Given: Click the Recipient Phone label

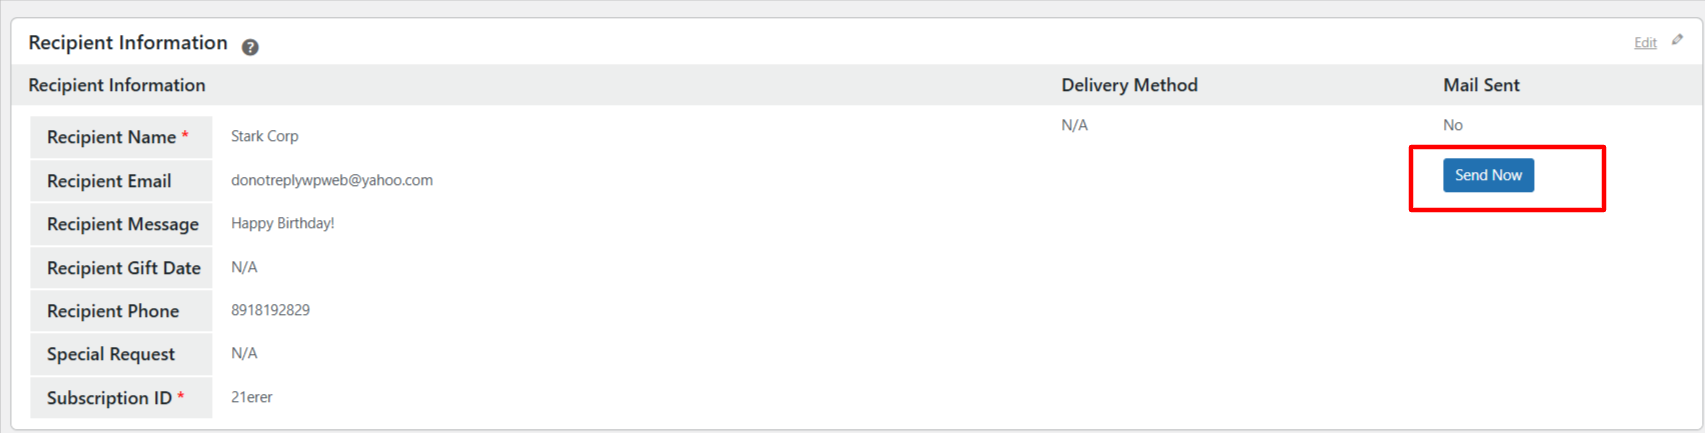Looking at the screenshot, I should 113,311.
